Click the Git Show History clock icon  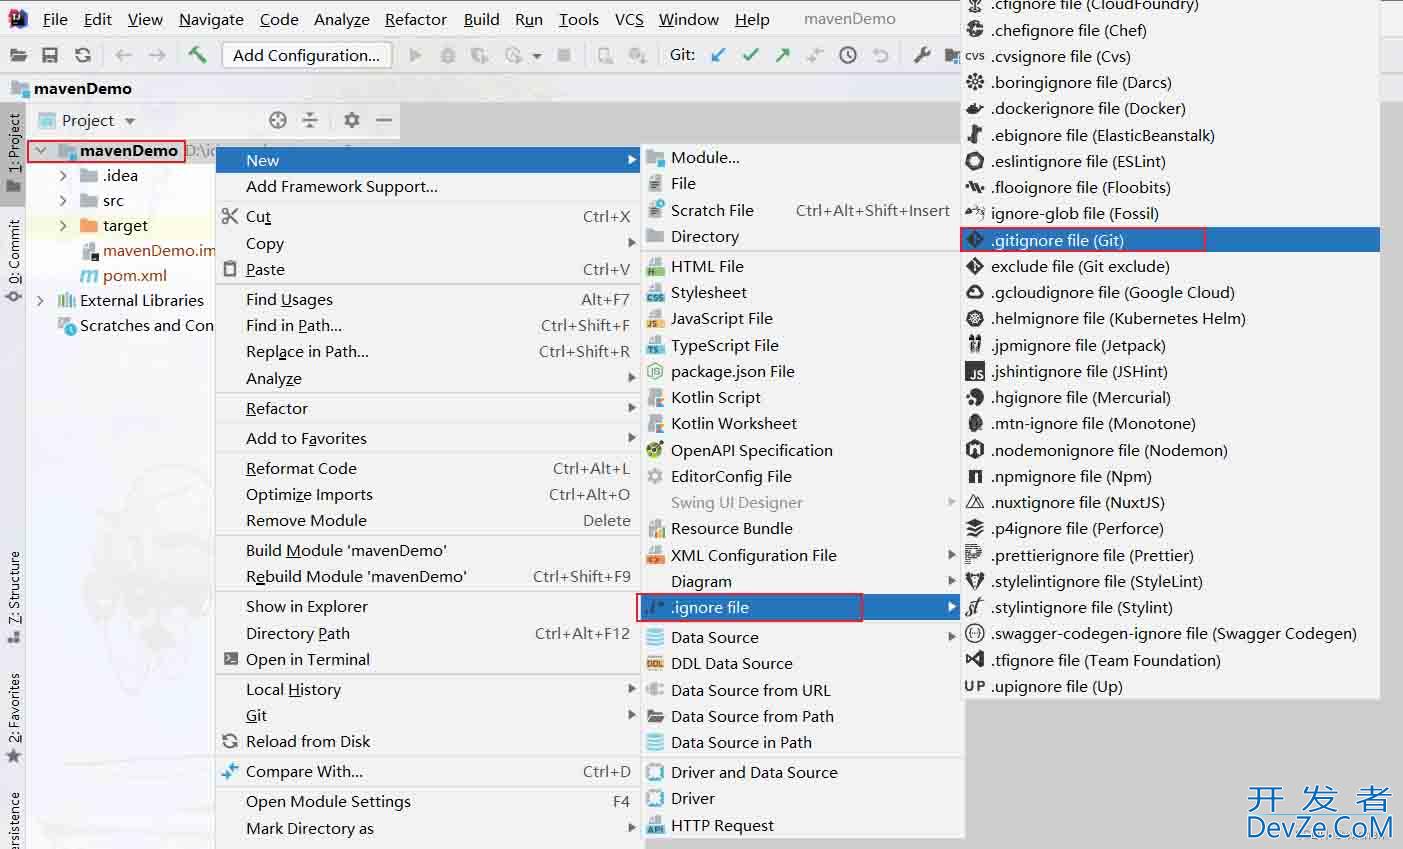tap(848, 55)
